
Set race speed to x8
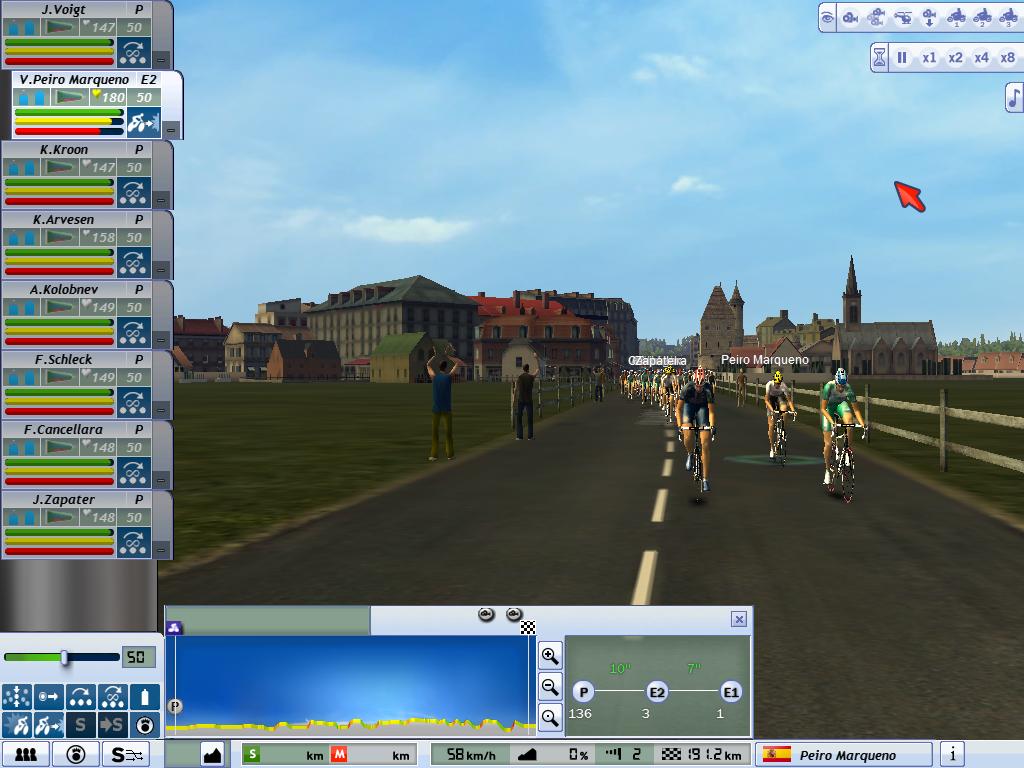1007,58
